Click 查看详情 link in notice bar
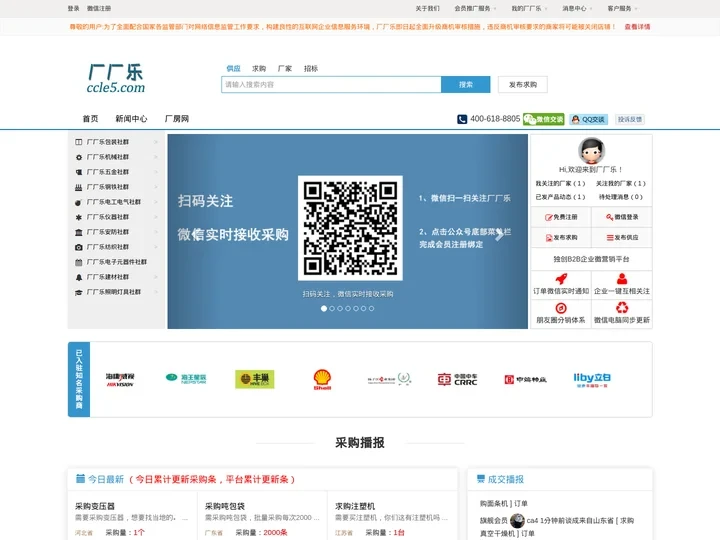The height and width of the screenshot is (540, 720). 637,27
